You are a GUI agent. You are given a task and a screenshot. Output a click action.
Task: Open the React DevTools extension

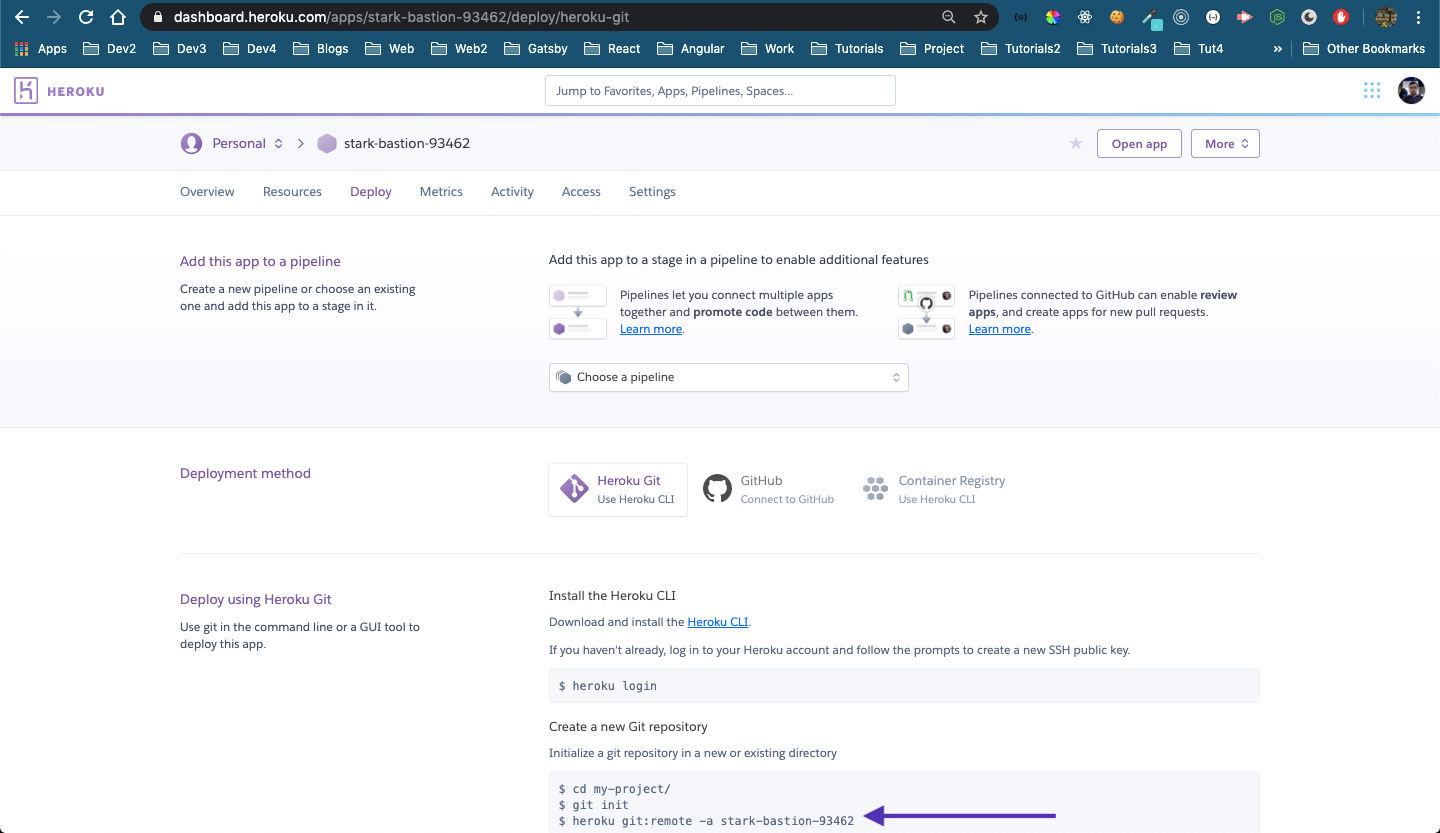pos(1085,17)
